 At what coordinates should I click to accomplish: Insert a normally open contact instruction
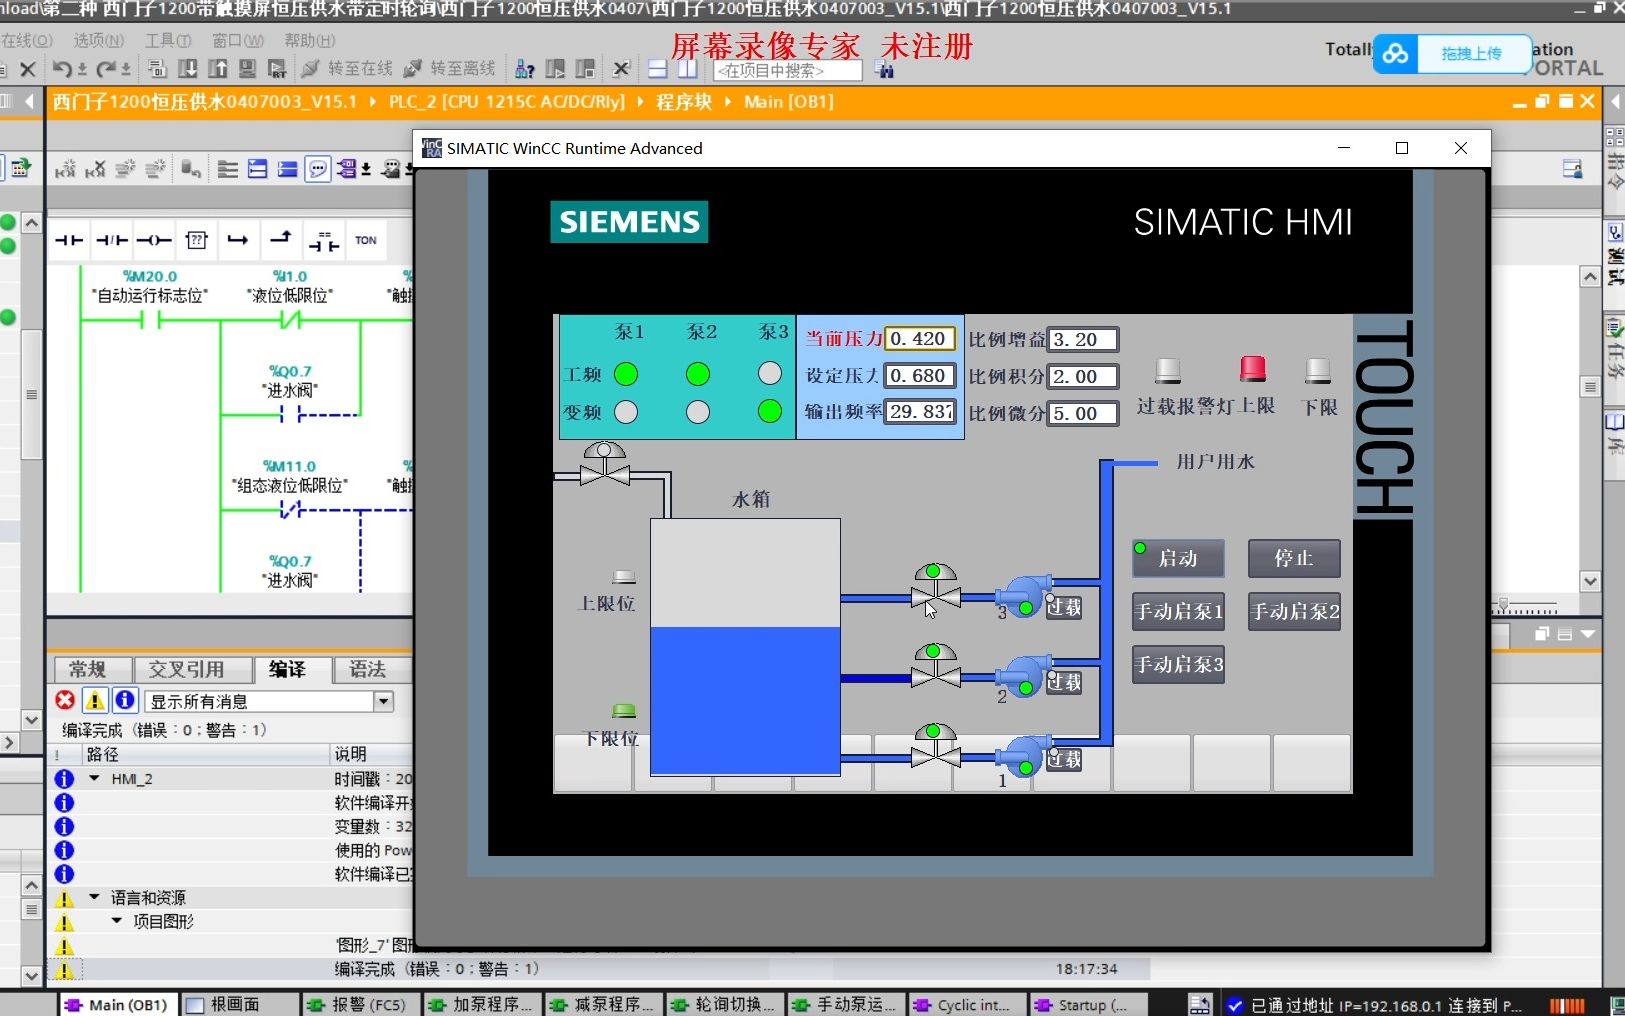(x=69, y=240)
